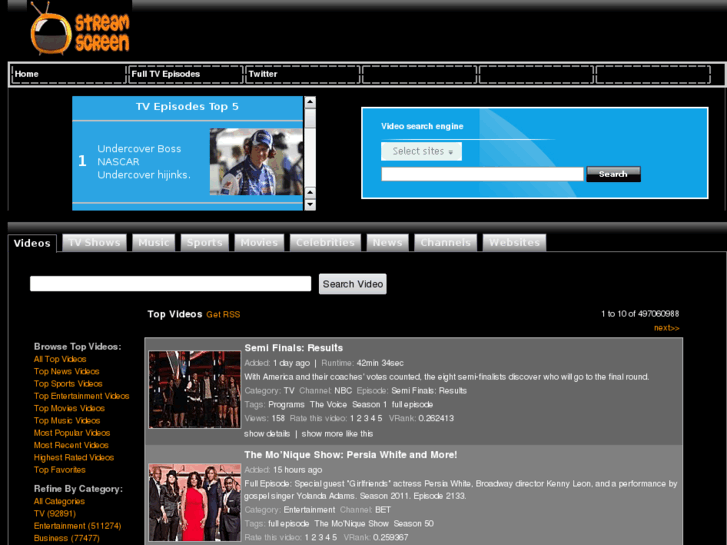Screen dimensions: 727x545
Task: Switch to the Websites tab
Action: (514, 243)
